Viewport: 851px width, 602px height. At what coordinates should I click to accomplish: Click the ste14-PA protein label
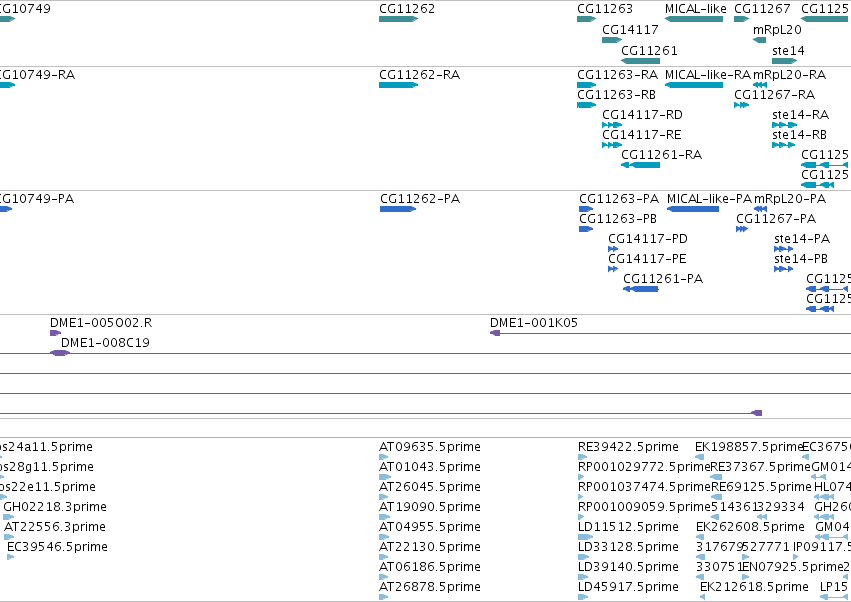click(802, 239)
